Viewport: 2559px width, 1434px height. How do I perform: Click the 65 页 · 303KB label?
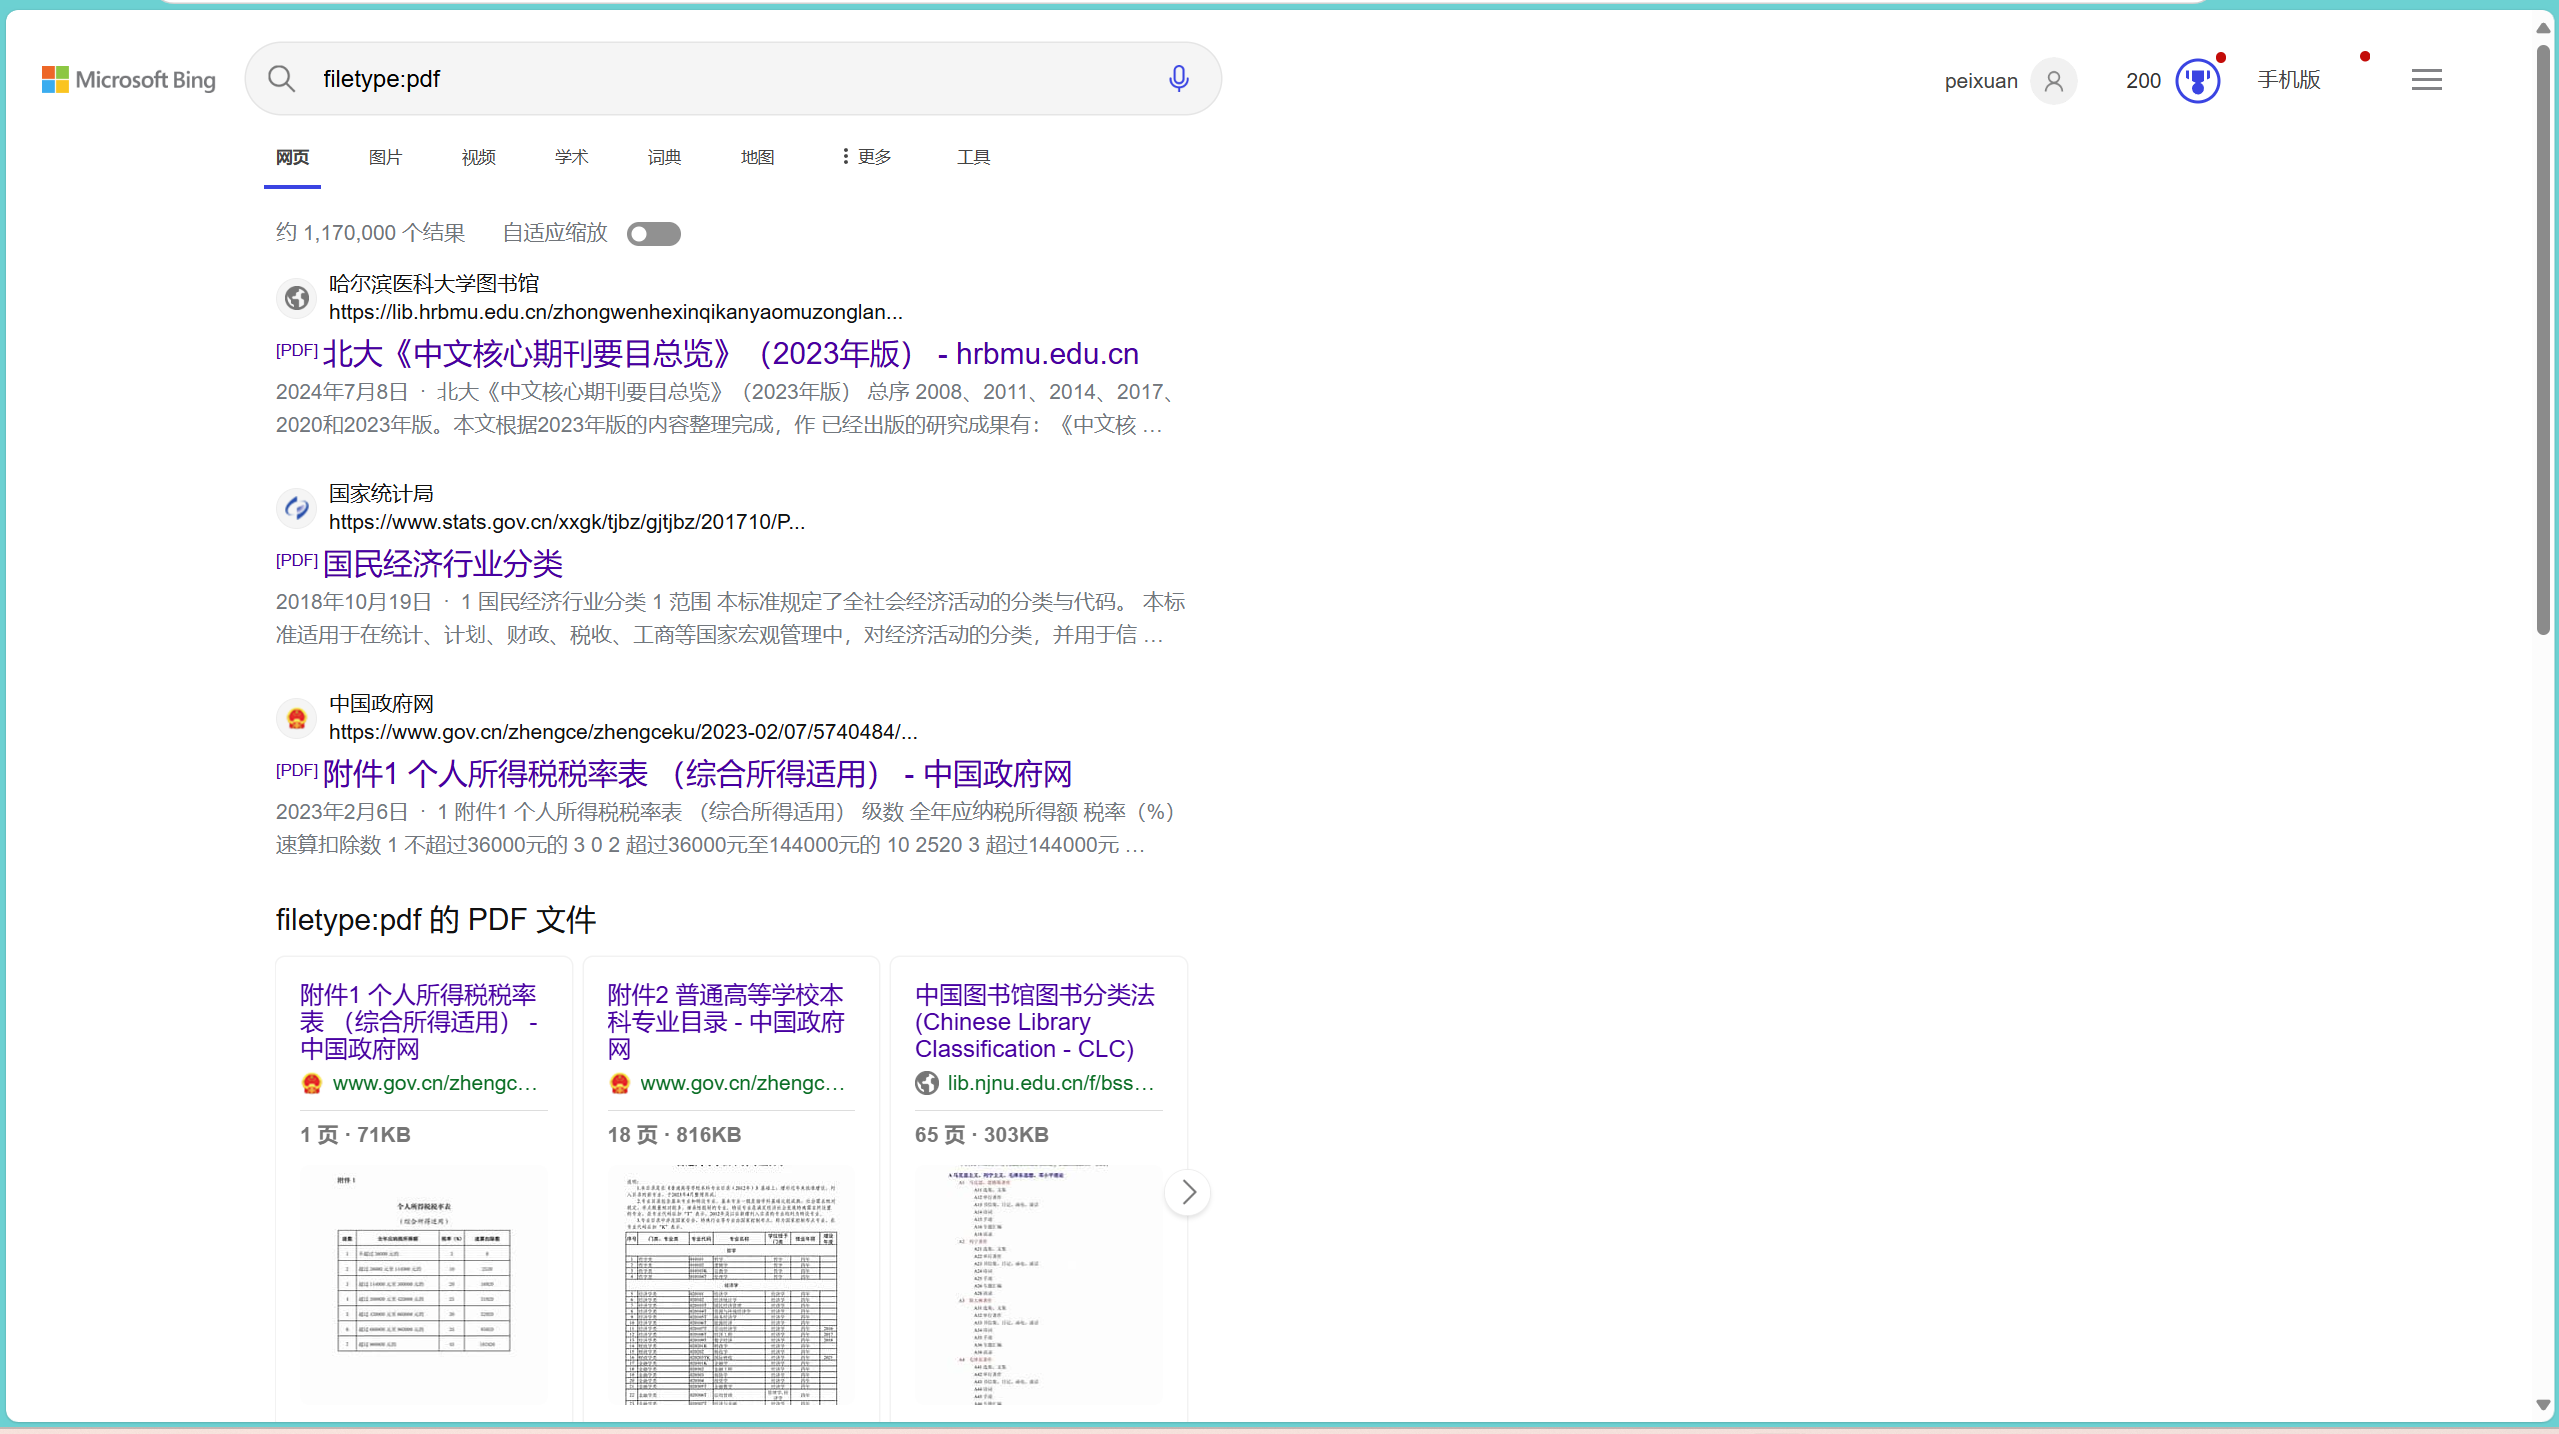point(981,1135)
